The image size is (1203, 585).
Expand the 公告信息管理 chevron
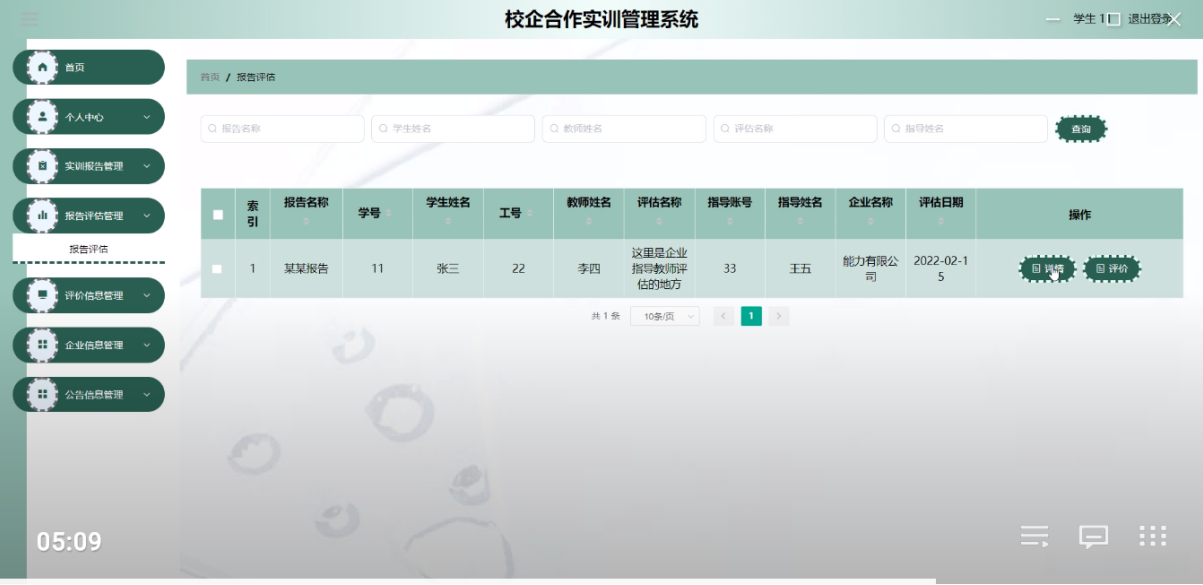147,394
